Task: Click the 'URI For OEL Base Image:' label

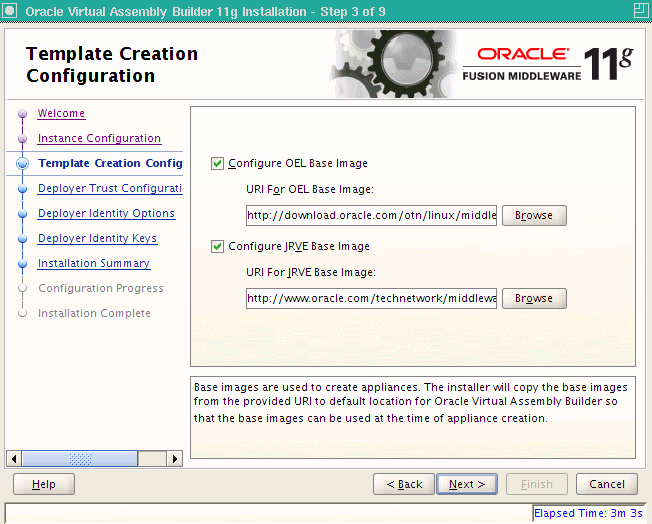Action: point(310,190)
